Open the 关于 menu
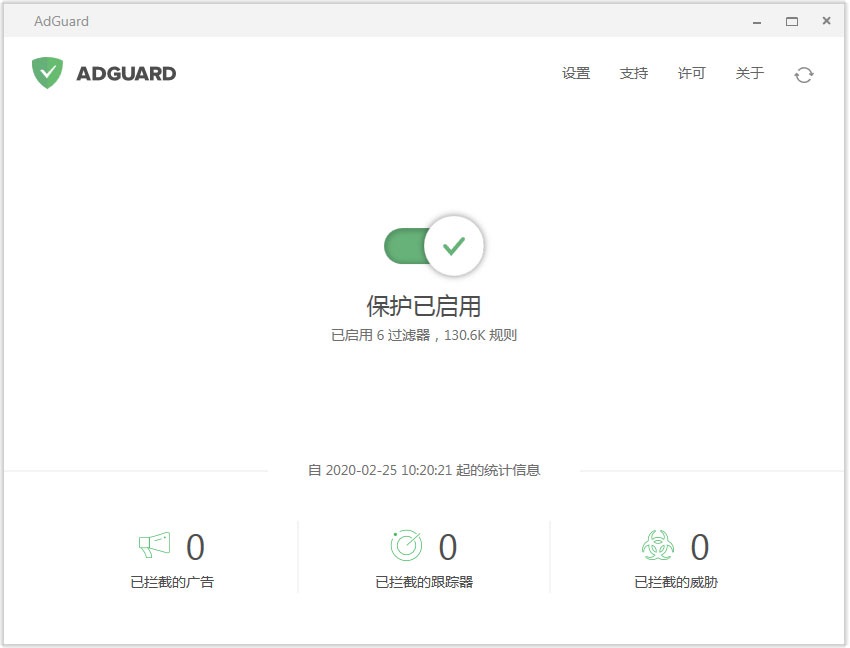This screenshot has width=850, height=648. point(750,73)
